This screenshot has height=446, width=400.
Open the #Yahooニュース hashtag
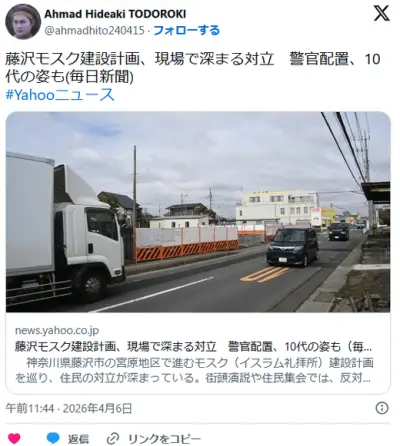(x=60, y=95)
